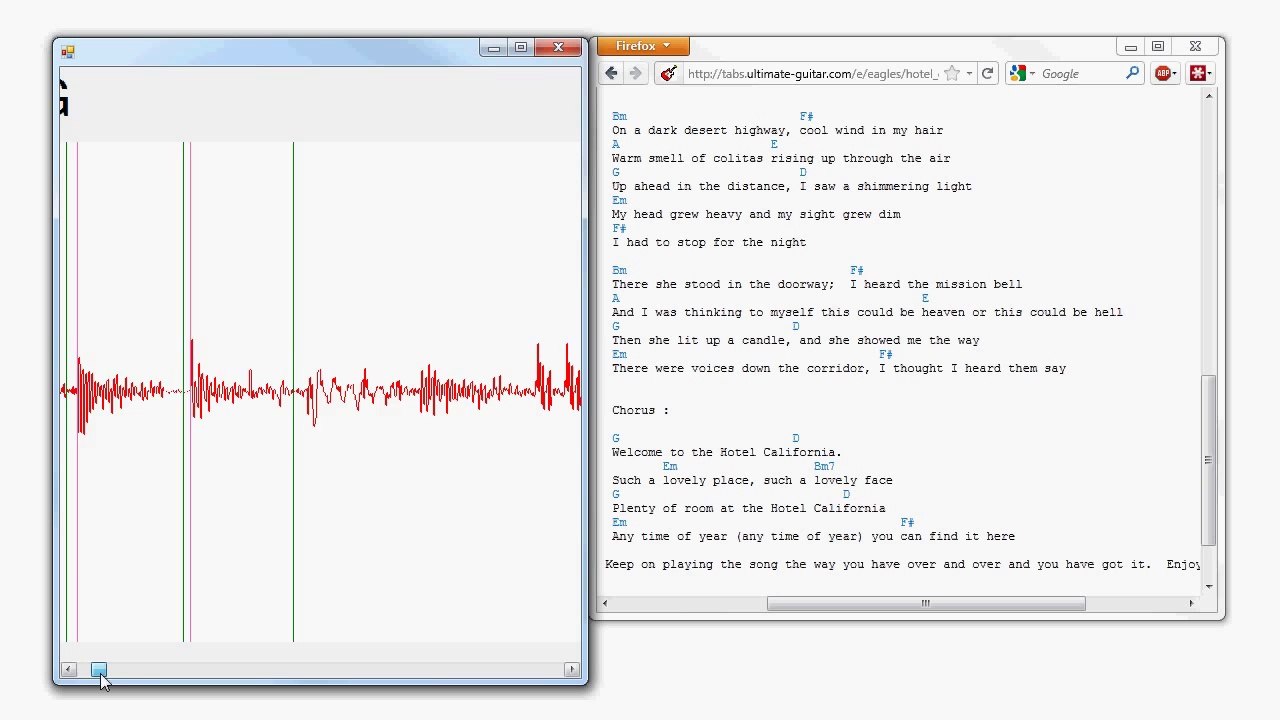Viewport: 1280px width, 720px height.
Task: Click the "Chorus :" heading text
Action: (x=640, y=410)
